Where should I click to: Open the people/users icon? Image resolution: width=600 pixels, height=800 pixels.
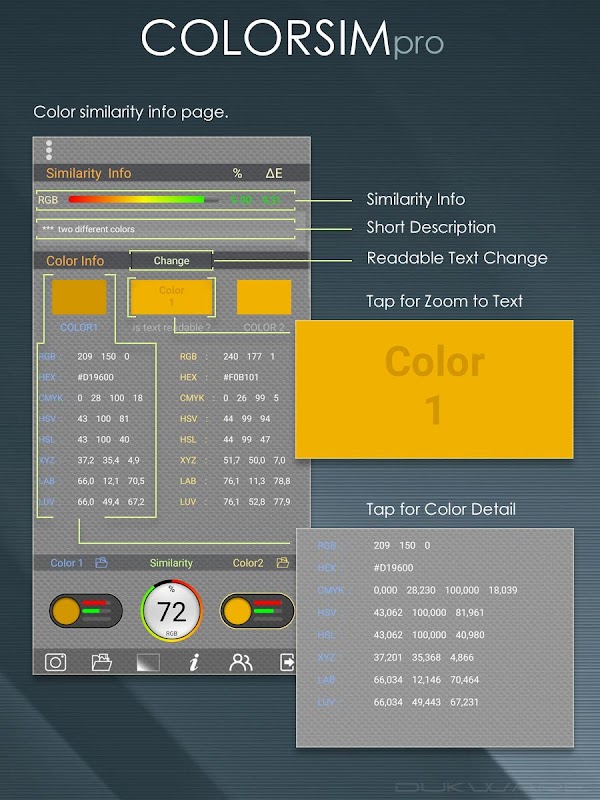(x=241, y=662)
